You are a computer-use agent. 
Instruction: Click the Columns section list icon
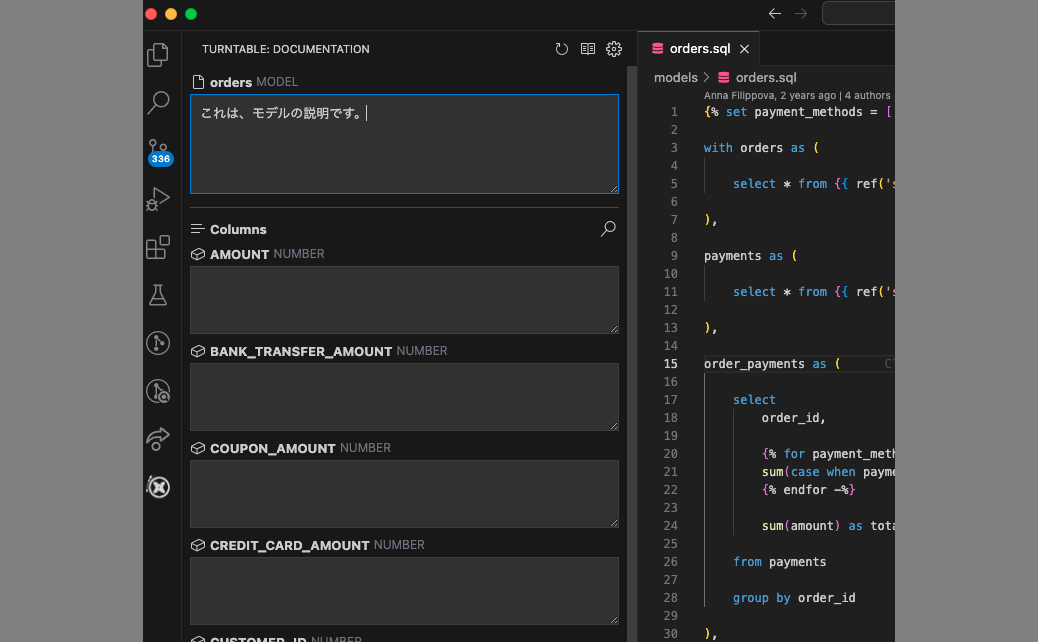tap(197, 229)
